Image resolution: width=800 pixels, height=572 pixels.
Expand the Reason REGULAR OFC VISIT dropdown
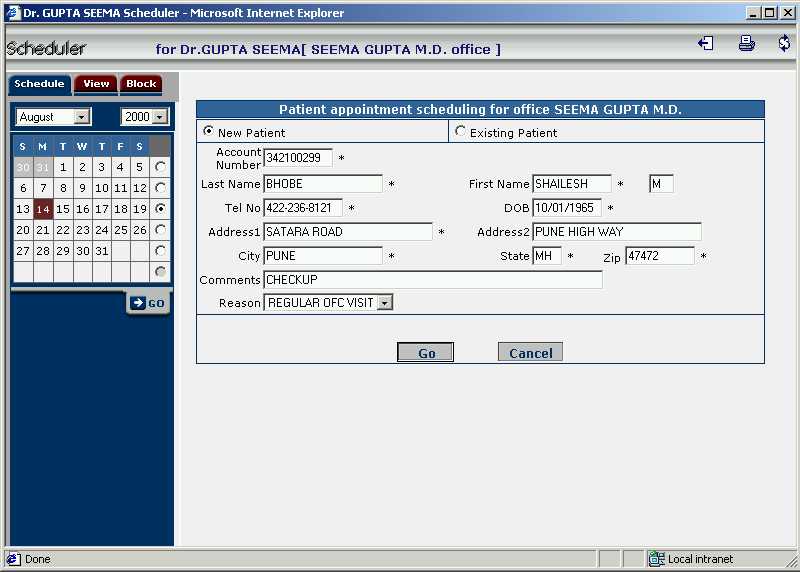click(385, 303)
